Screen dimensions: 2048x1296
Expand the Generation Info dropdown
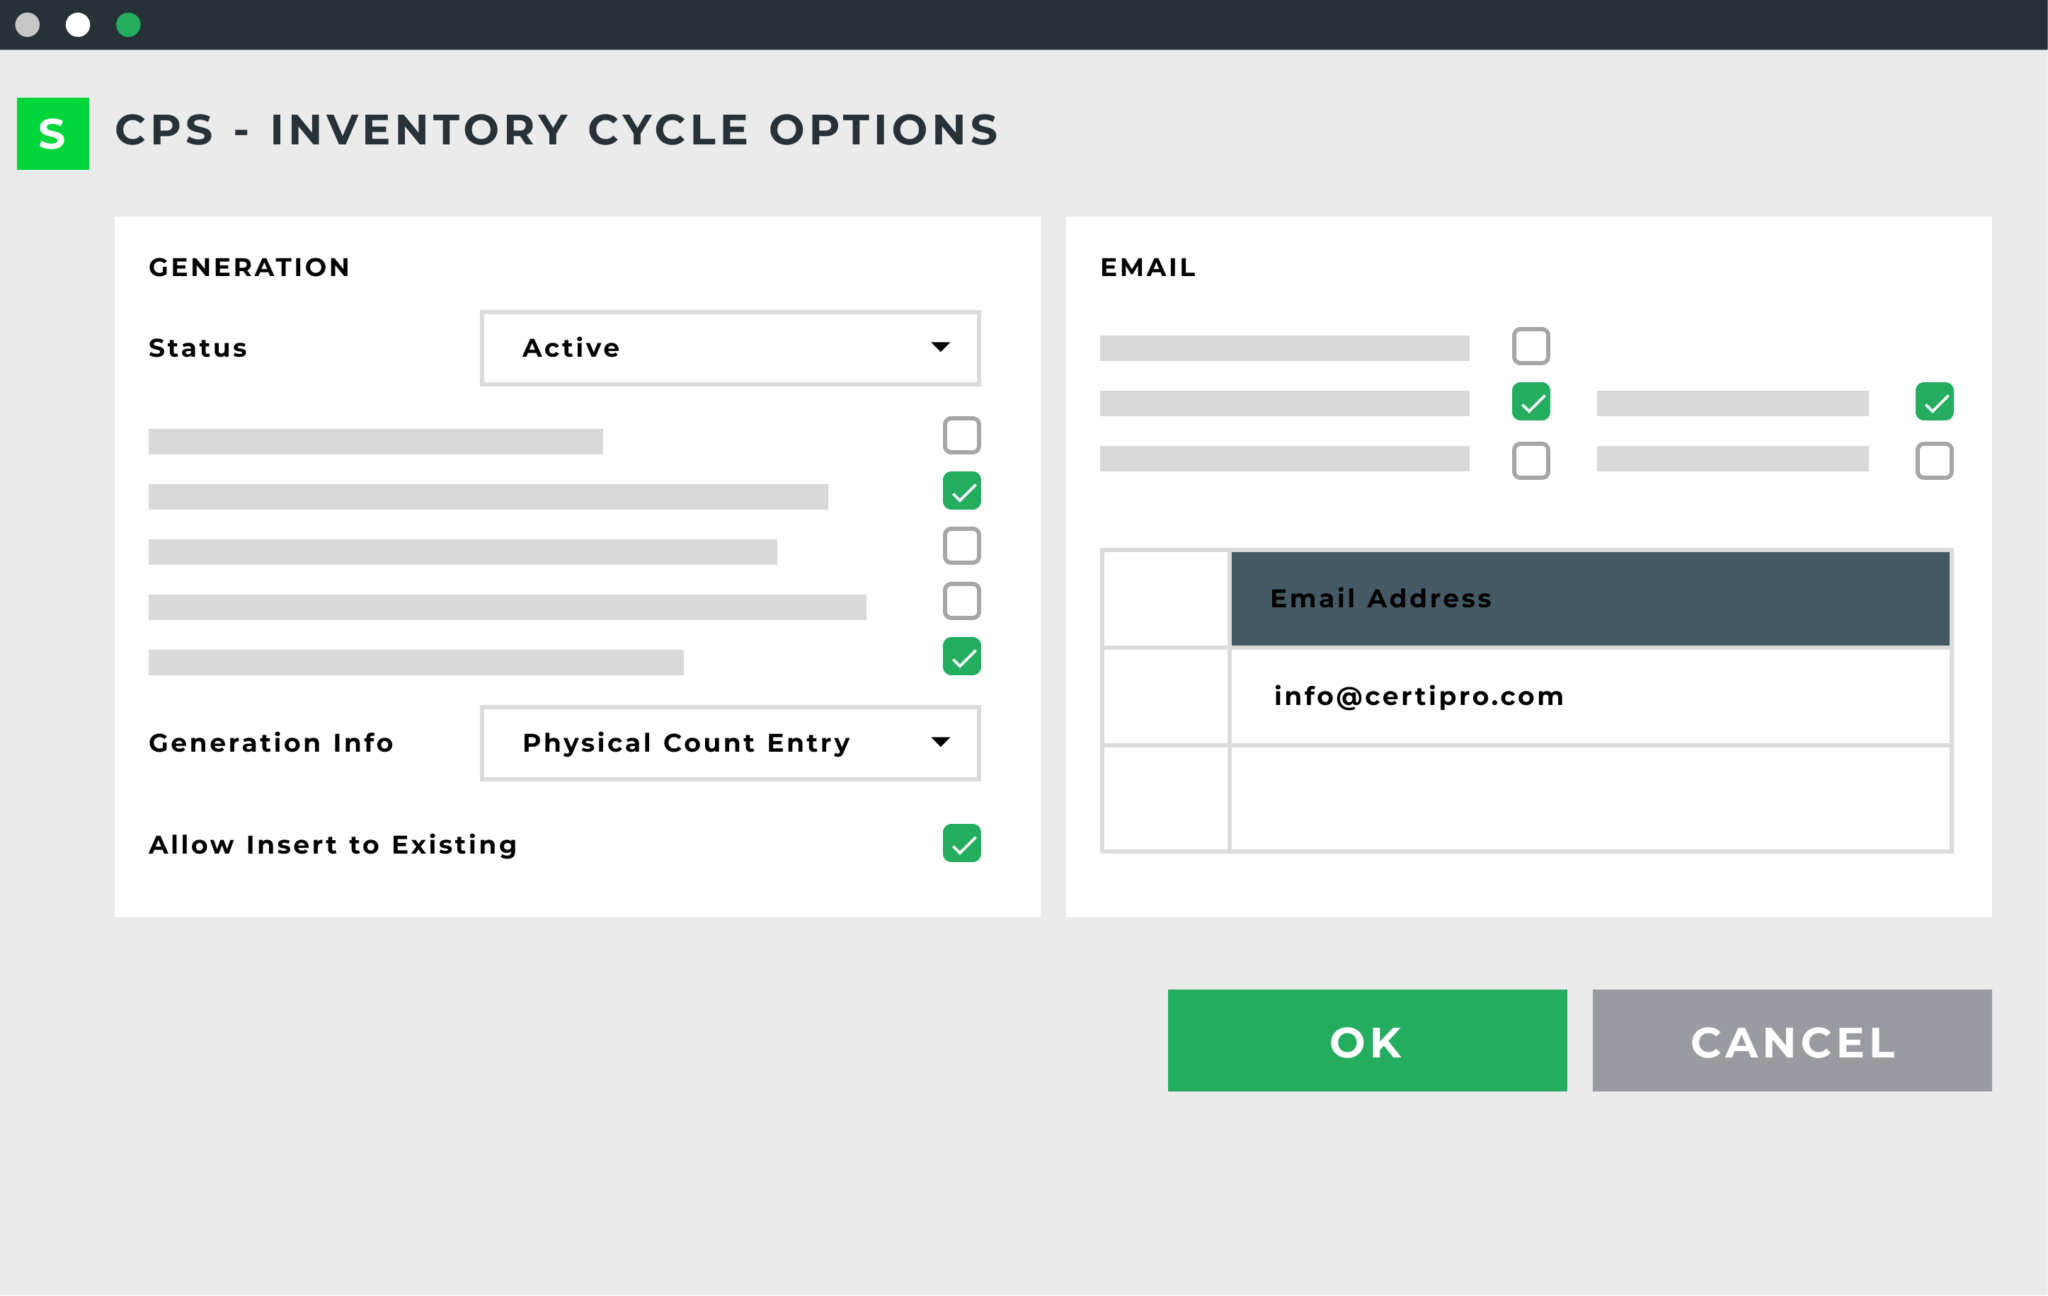pyautogui.click(x=730, y=743)
